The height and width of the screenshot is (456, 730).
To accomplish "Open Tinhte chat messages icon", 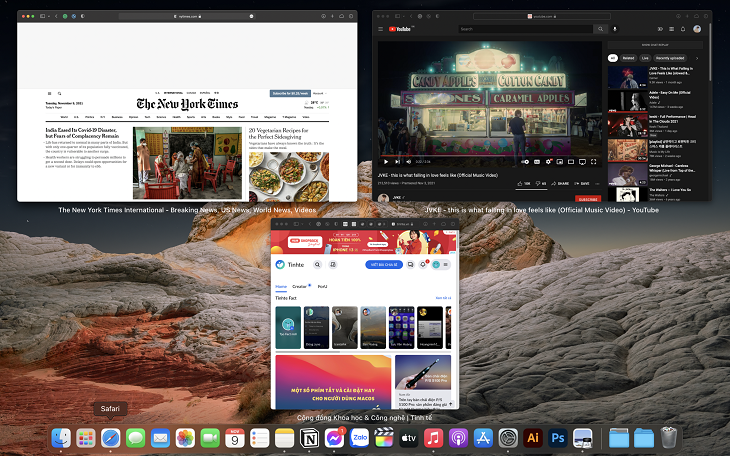I will [410, 265].
